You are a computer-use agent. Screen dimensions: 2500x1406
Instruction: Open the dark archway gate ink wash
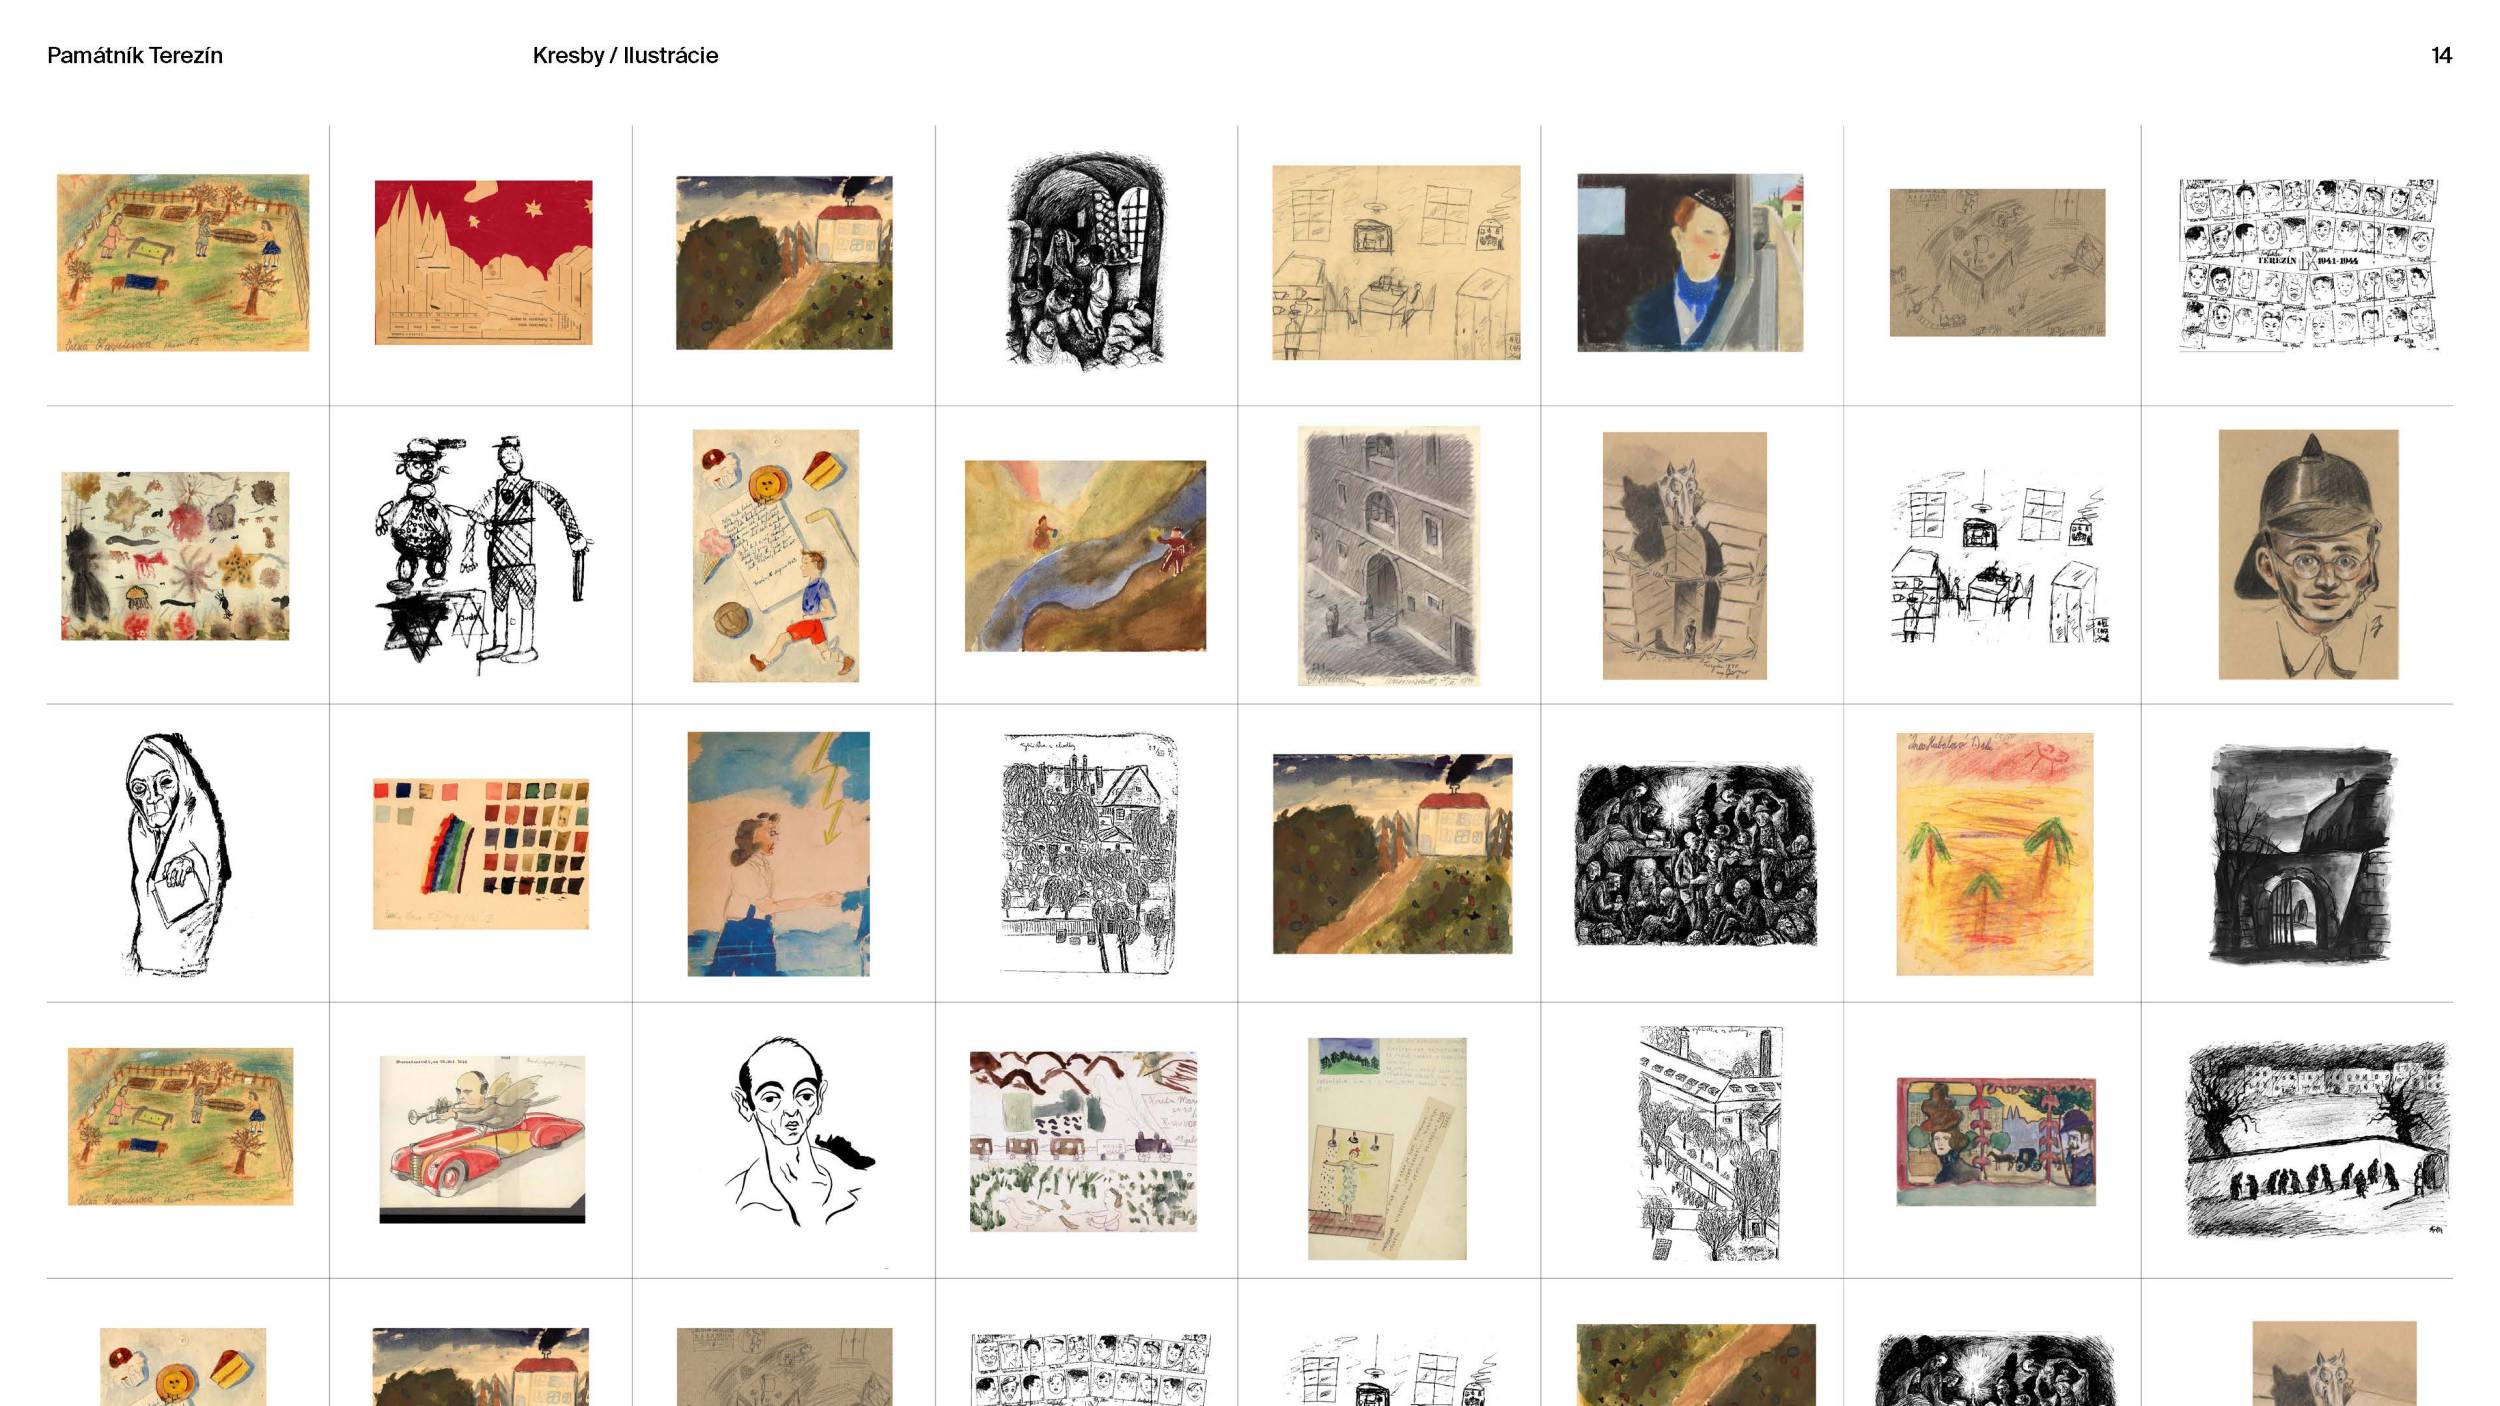(2302, 855)
